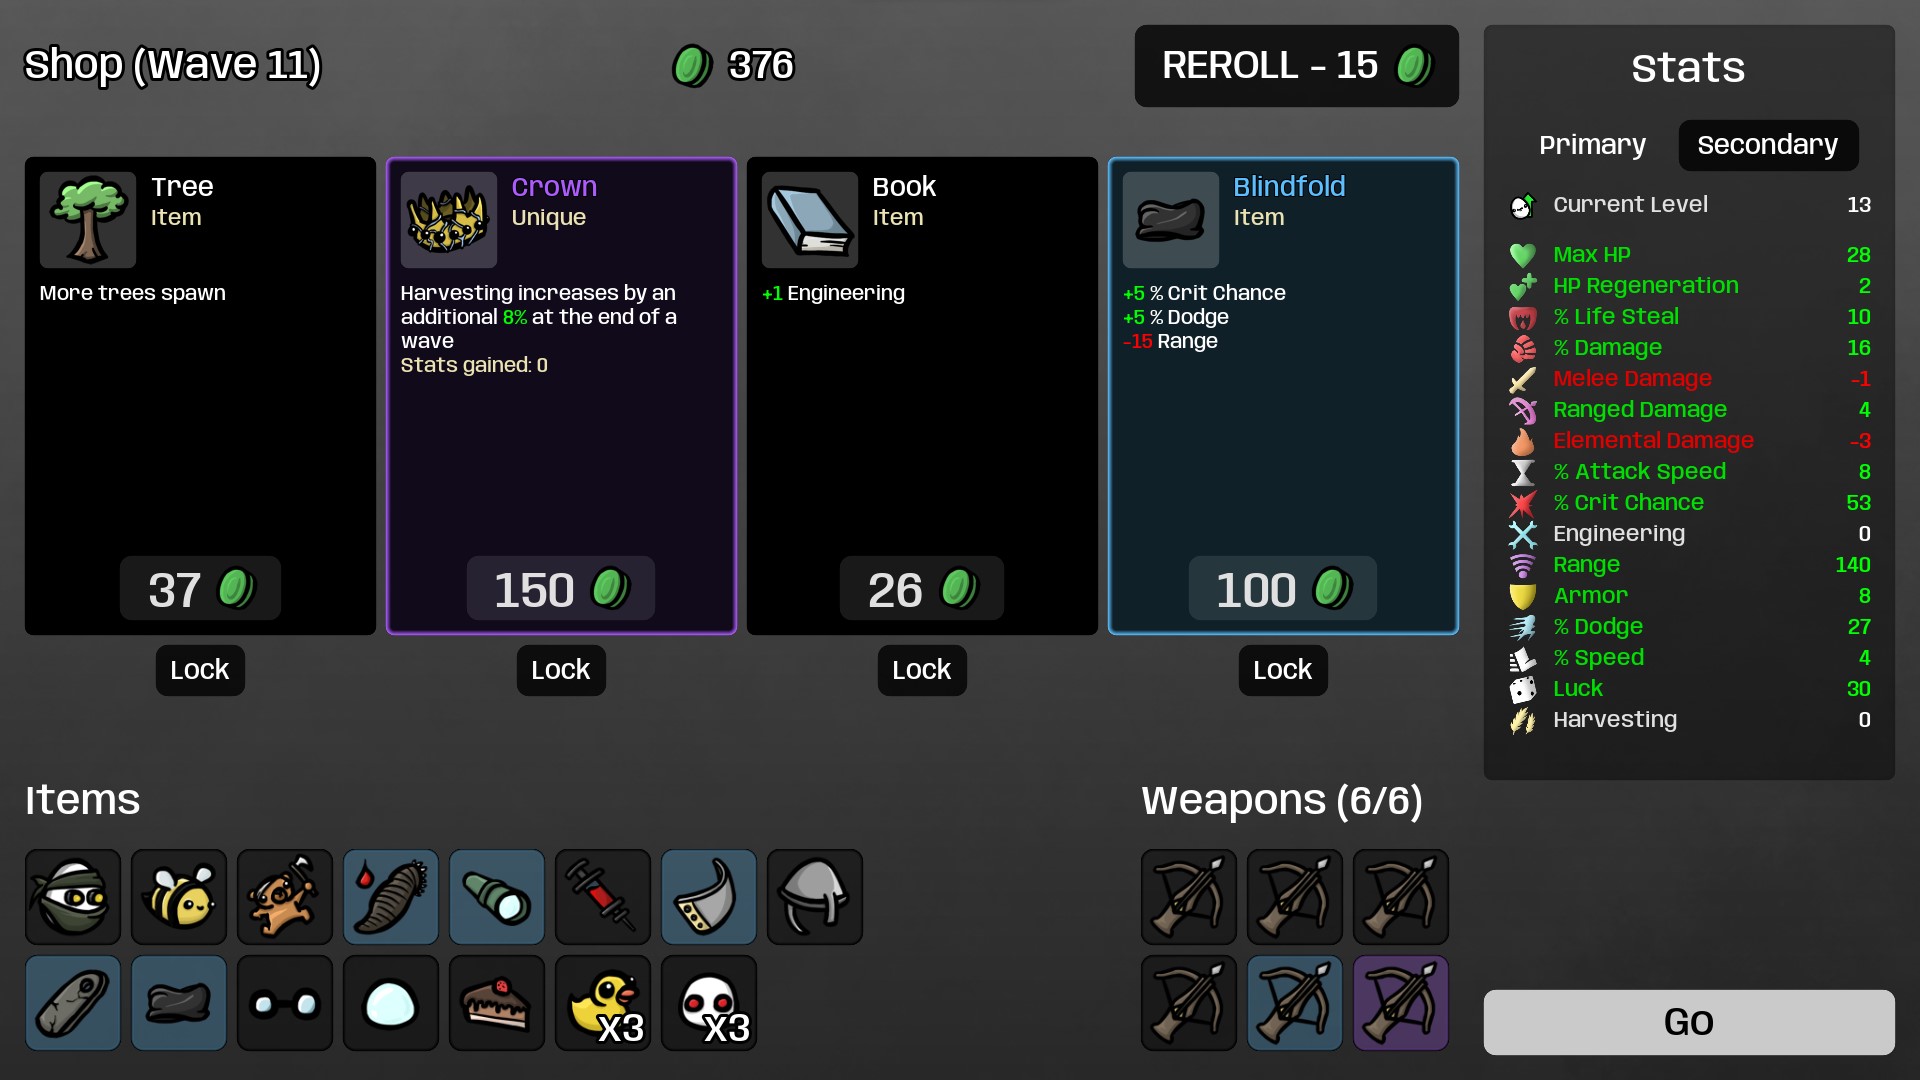This screenshot has height=1080, width=1920.
Task: Lock the Tree shop item
Action: [x=200, y=670]
